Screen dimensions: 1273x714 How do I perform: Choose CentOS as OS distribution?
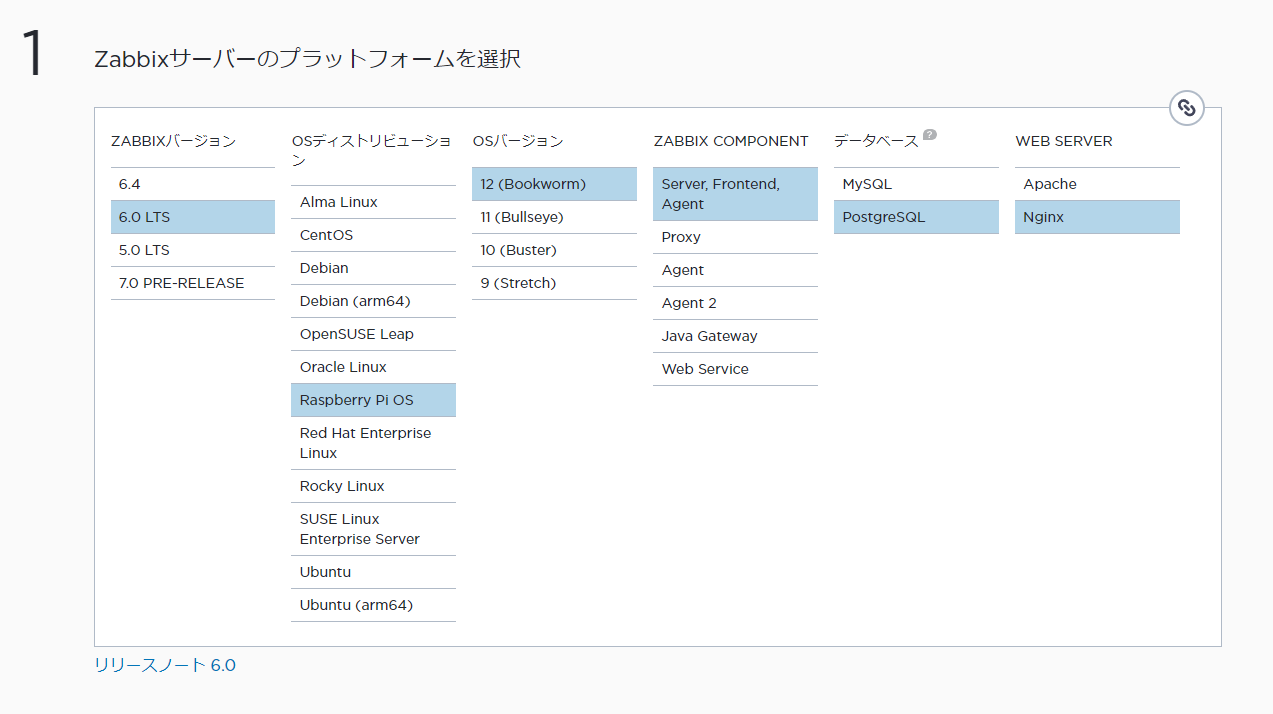(373, 235)
